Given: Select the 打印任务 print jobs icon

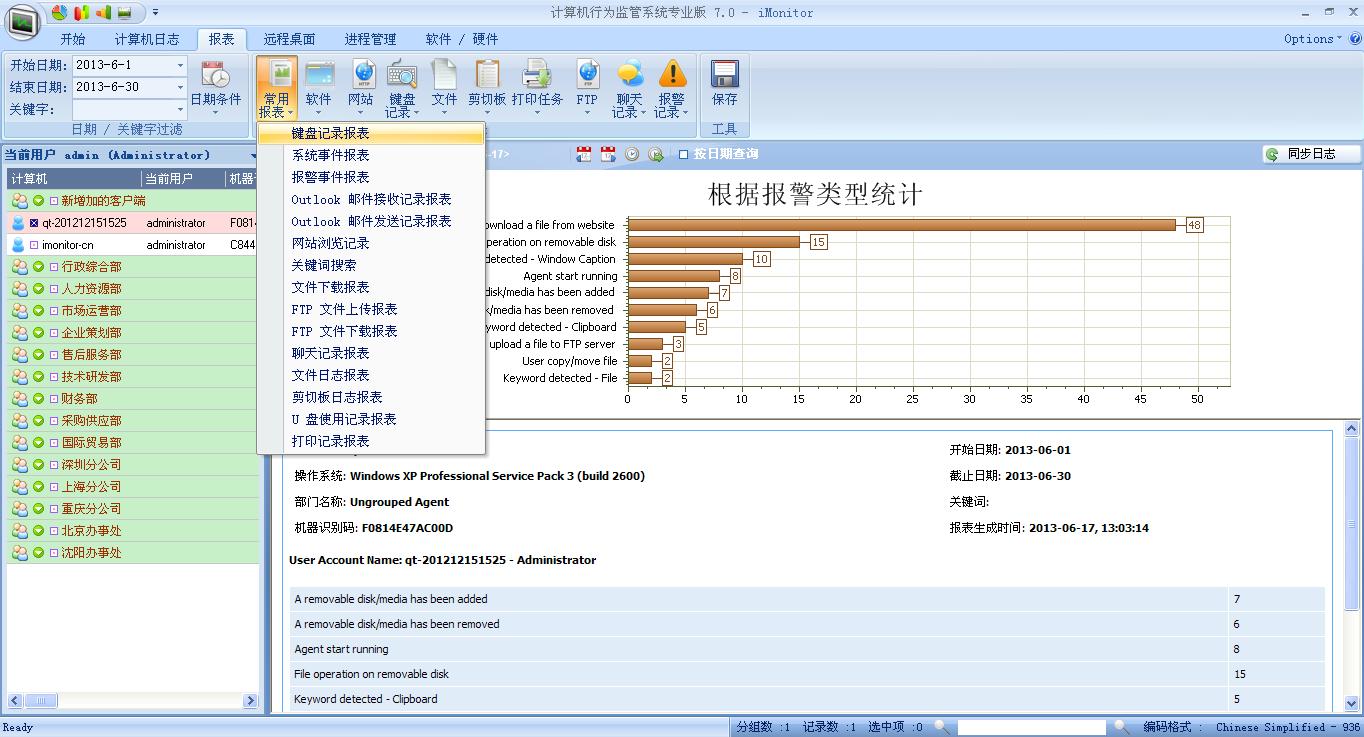Looking at the screenshot, I should 537,87.
